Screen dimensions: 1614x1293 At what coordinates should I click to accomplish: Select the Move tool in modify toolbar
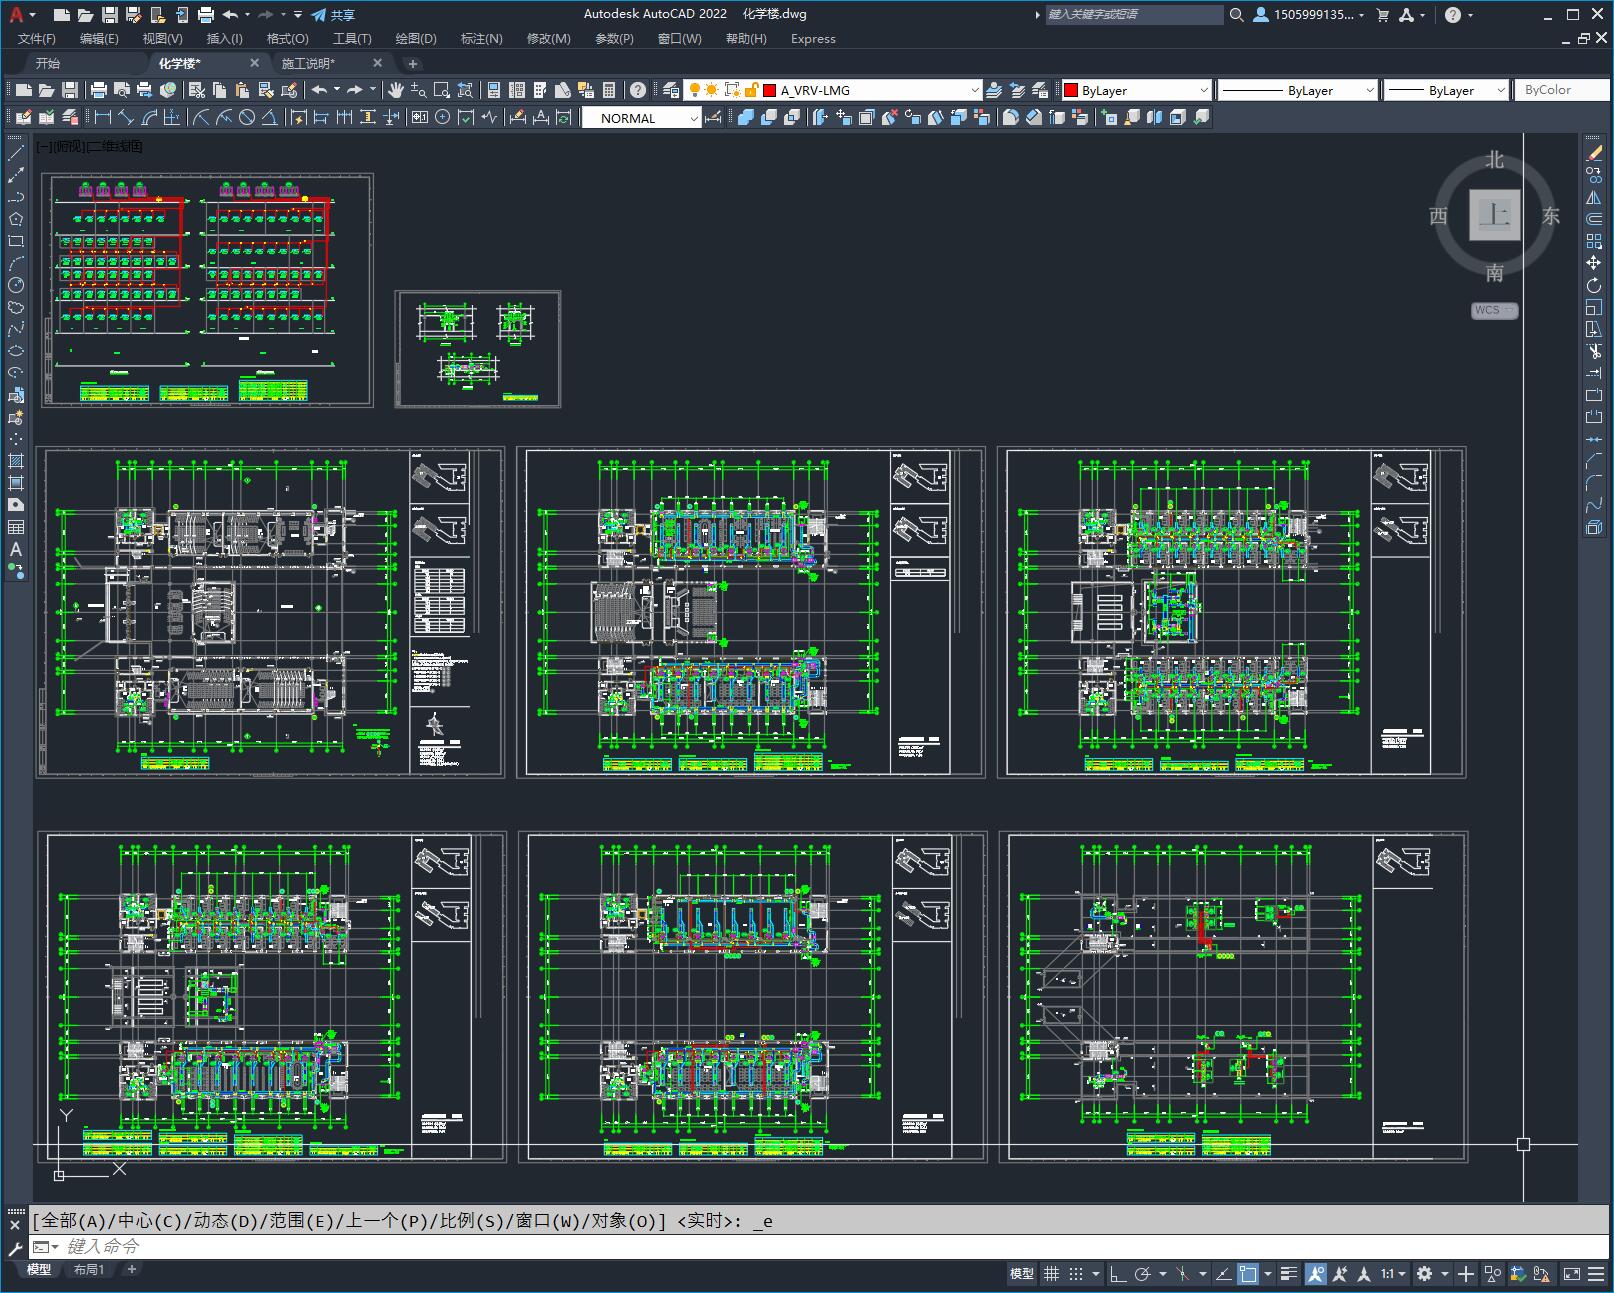(1594, 263)
